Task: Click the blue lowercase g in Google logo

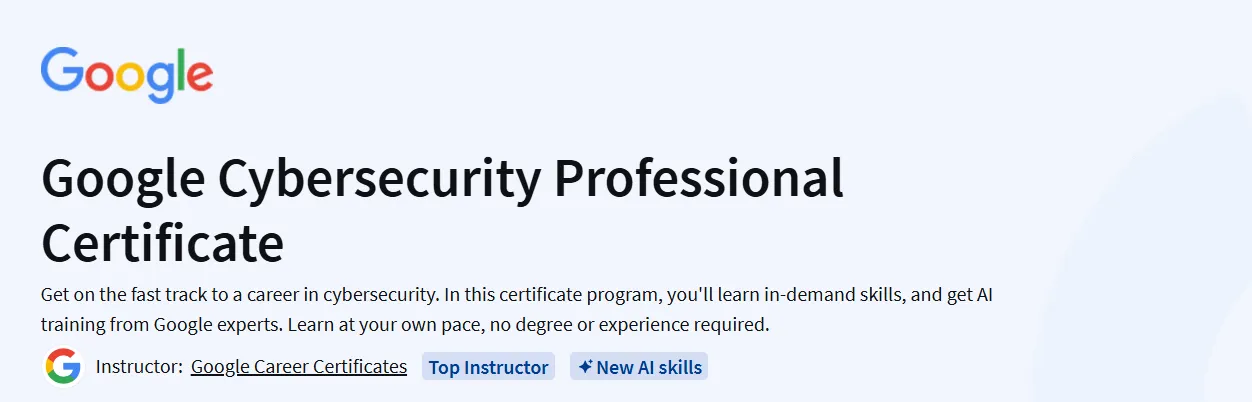Action: tap(161, 82)
